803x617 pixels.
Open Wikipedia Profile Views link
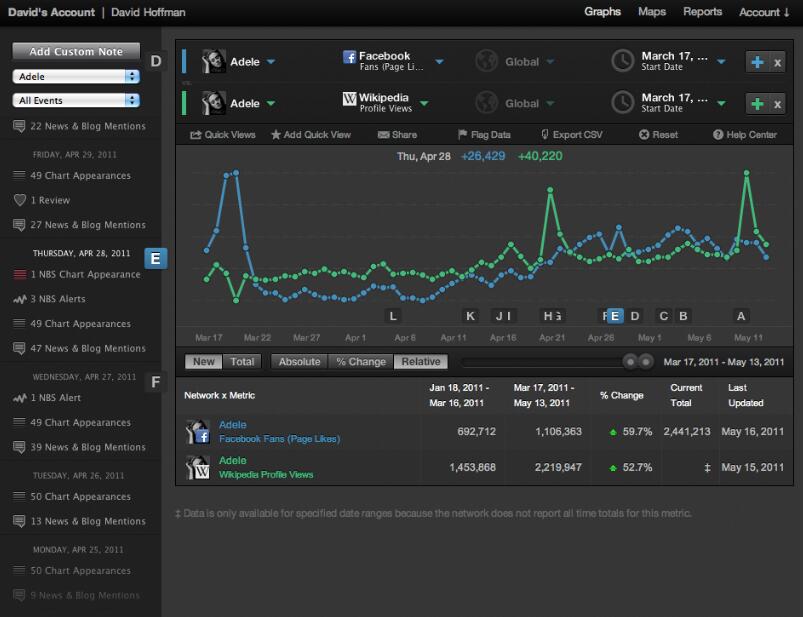click(266, 475)
